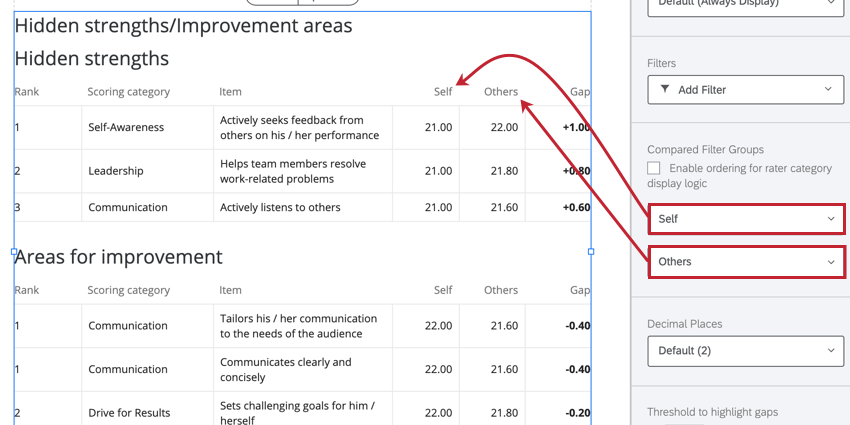The width and height of the screenshot is (850, 425).
Task: Click the Hidden strengths/Improvement areas title
Action: point(183,26)
